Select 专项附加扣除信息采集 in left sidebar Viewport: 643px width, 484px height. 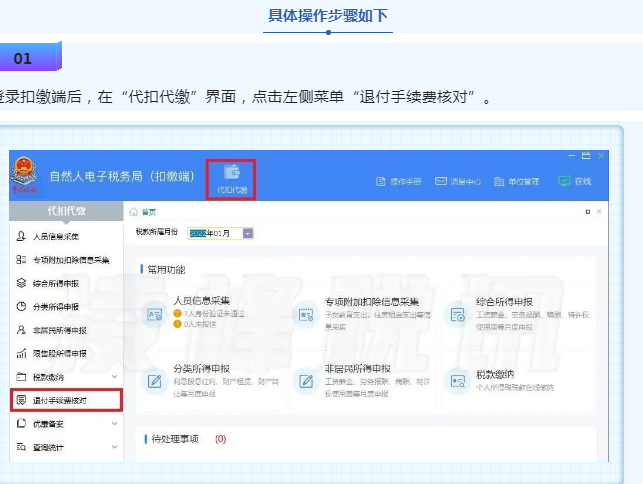[66, 260]
